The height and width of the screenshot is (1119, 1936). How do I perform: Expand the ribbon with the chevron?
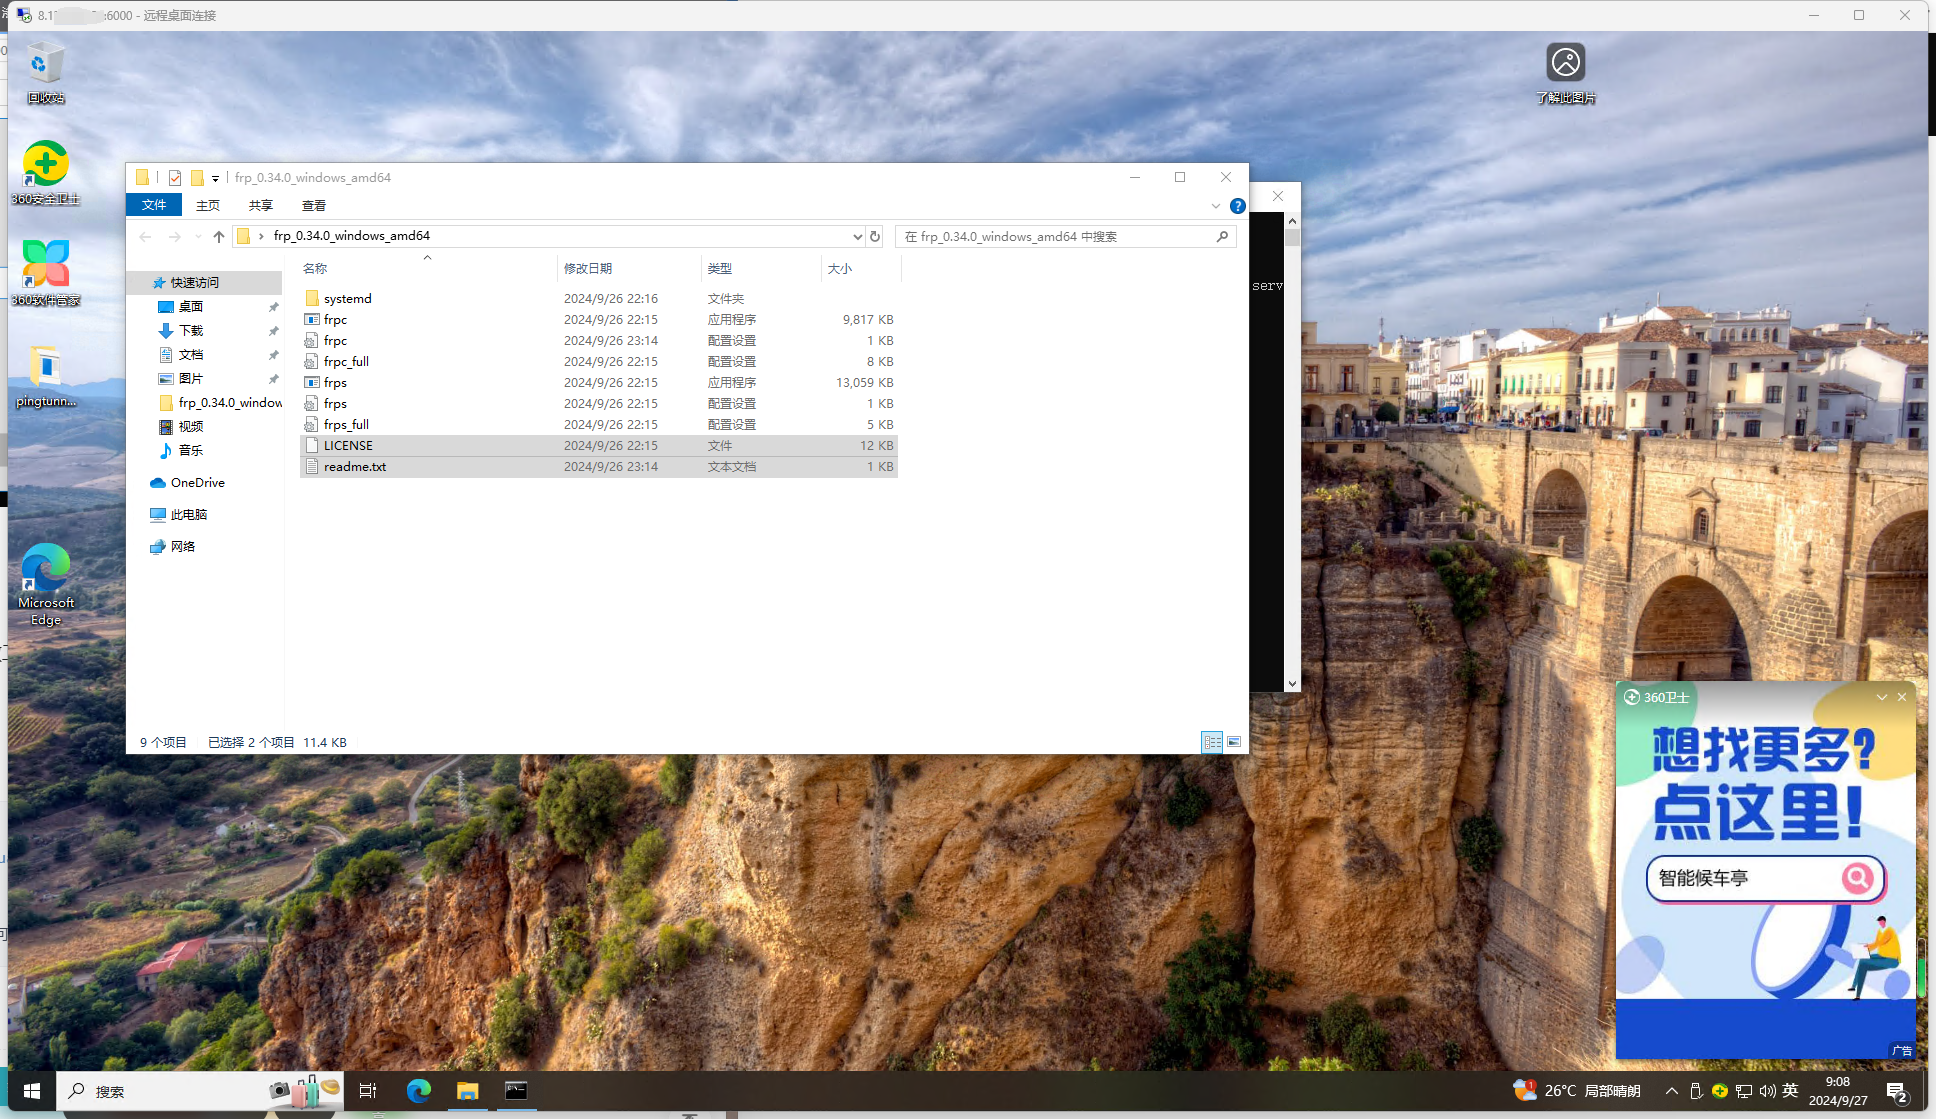click(x=1216, y=206)
